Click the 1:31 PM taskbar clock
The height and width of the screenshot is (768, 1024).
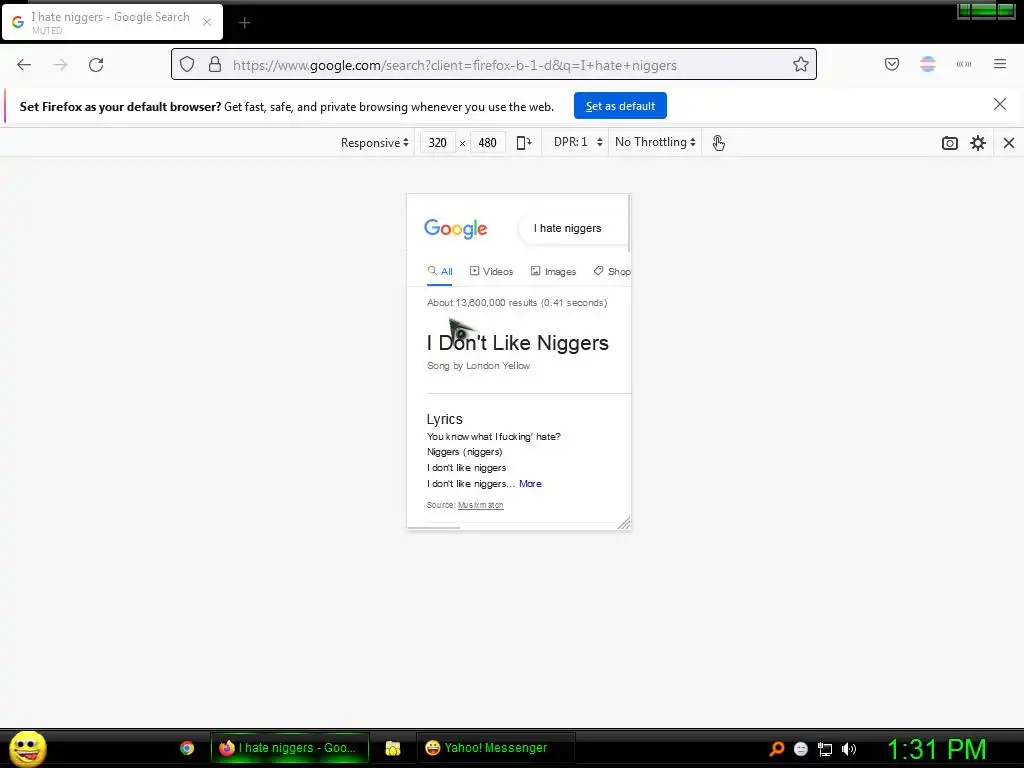pos(936,750)
